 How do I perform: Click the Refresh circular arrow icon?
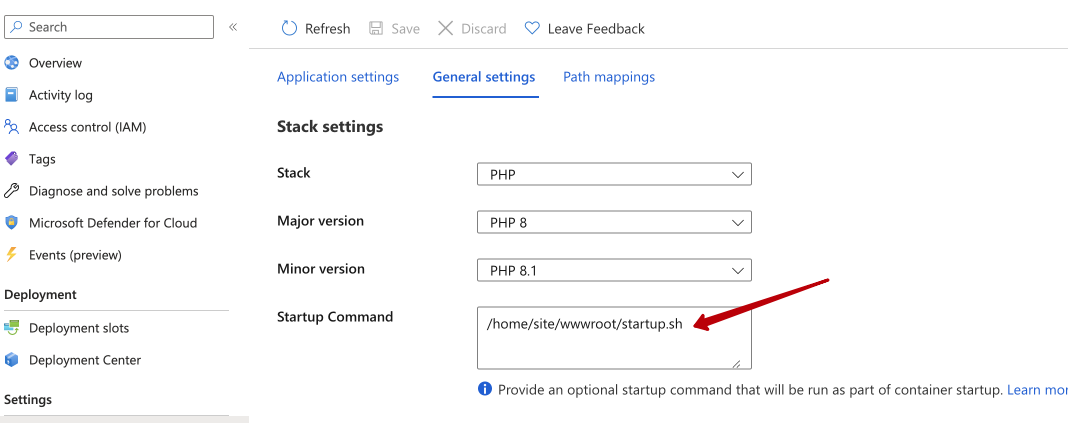[x=289, y=29]
